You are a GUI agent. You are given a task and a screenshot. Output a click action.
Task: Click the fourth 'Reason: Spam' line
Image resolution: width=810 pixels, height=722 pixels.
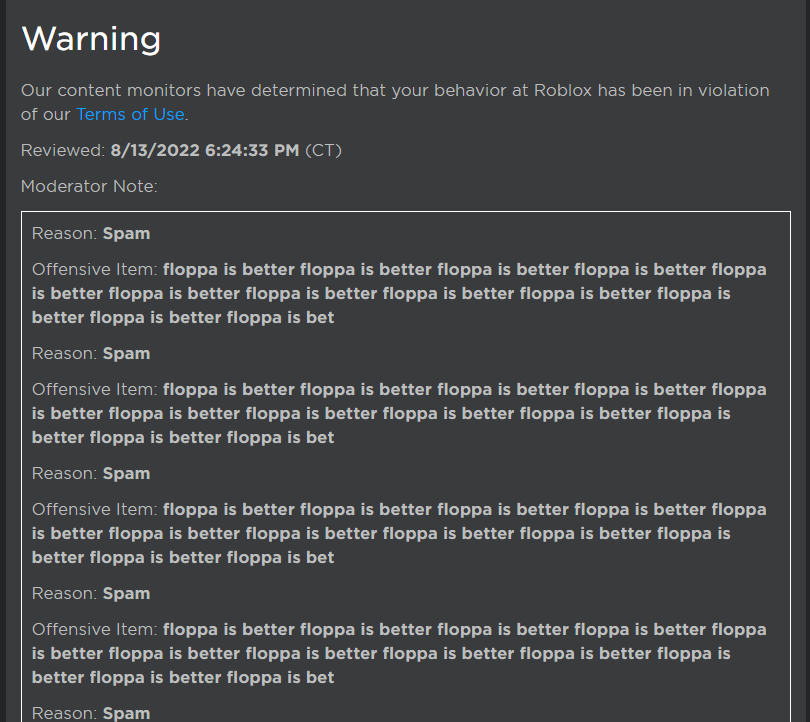tap(91, 593)
